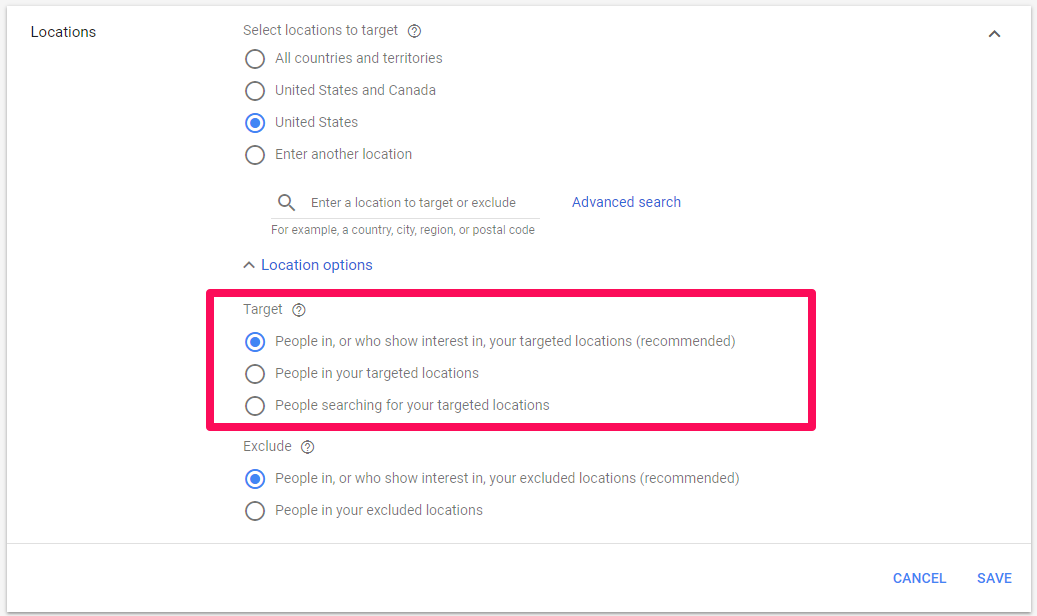Viewport: 1037px width, 616px height.
Task: Choose Enter another location option
Action: coord(256,155)
